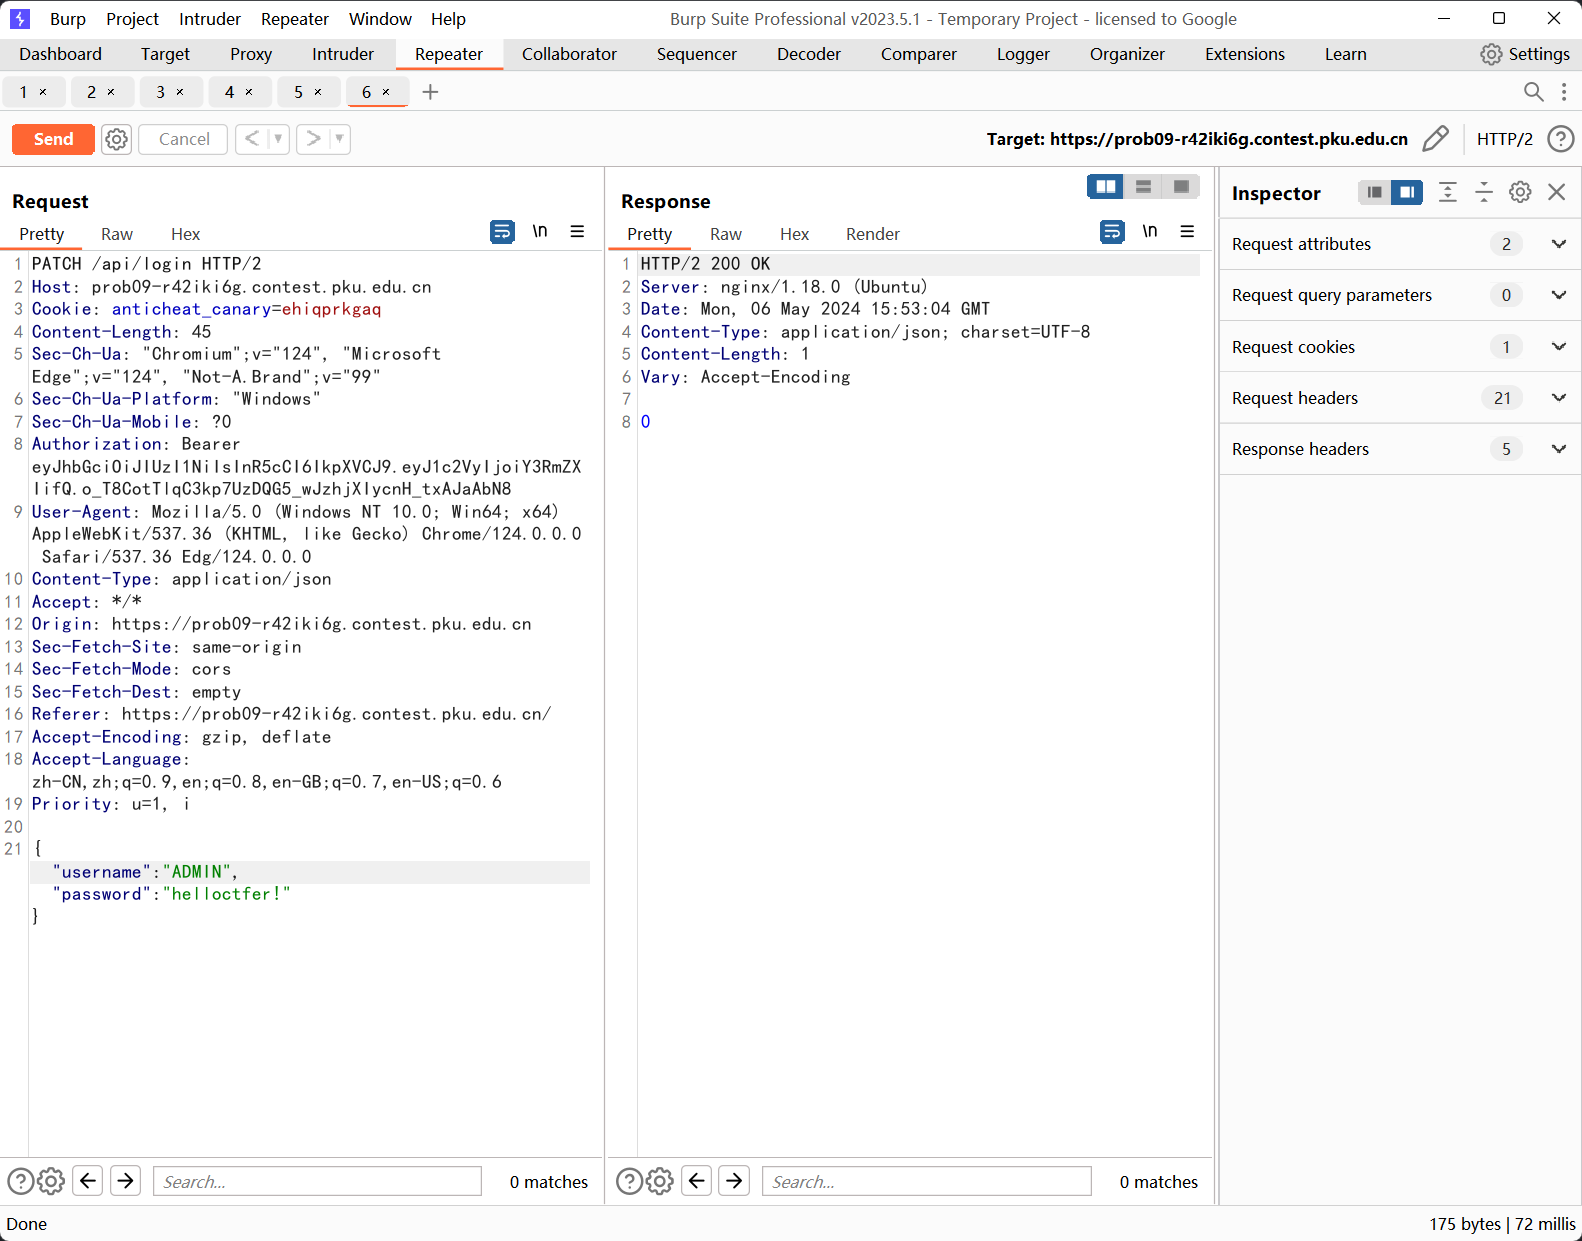Switch response view to Hex

(794, 234)
